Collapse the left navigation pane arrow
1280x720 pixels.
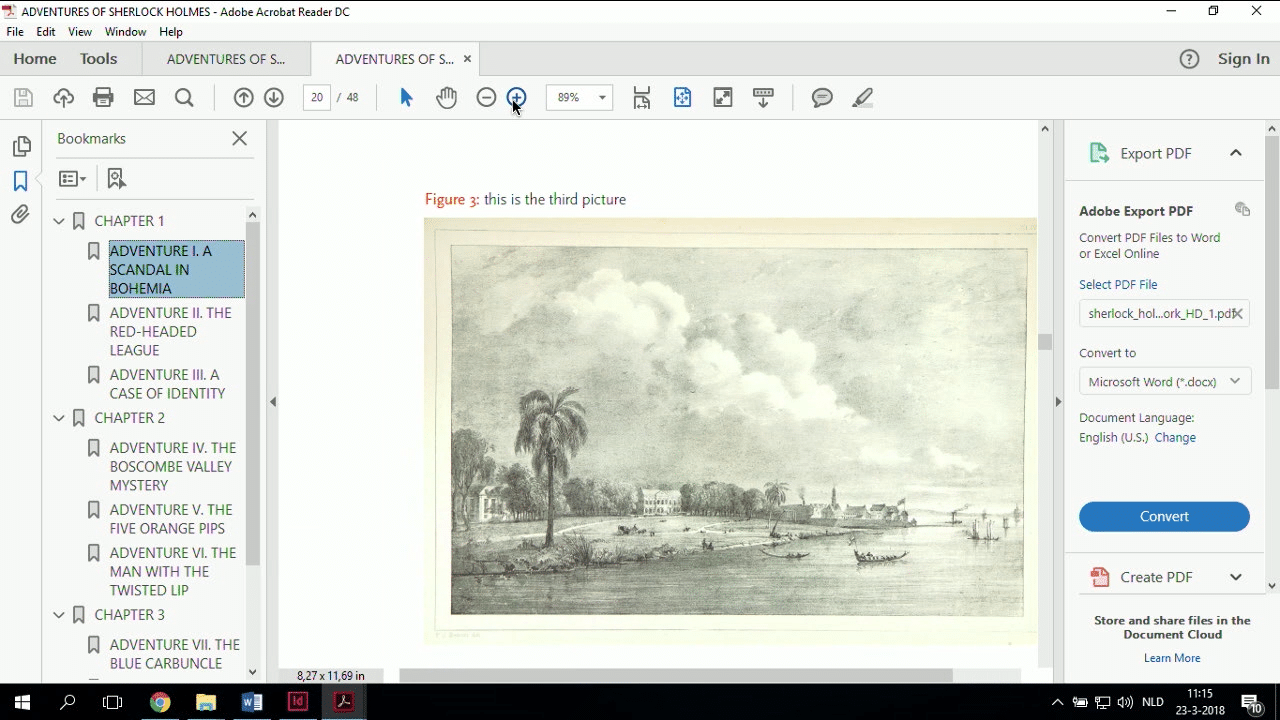coord(272,402)
